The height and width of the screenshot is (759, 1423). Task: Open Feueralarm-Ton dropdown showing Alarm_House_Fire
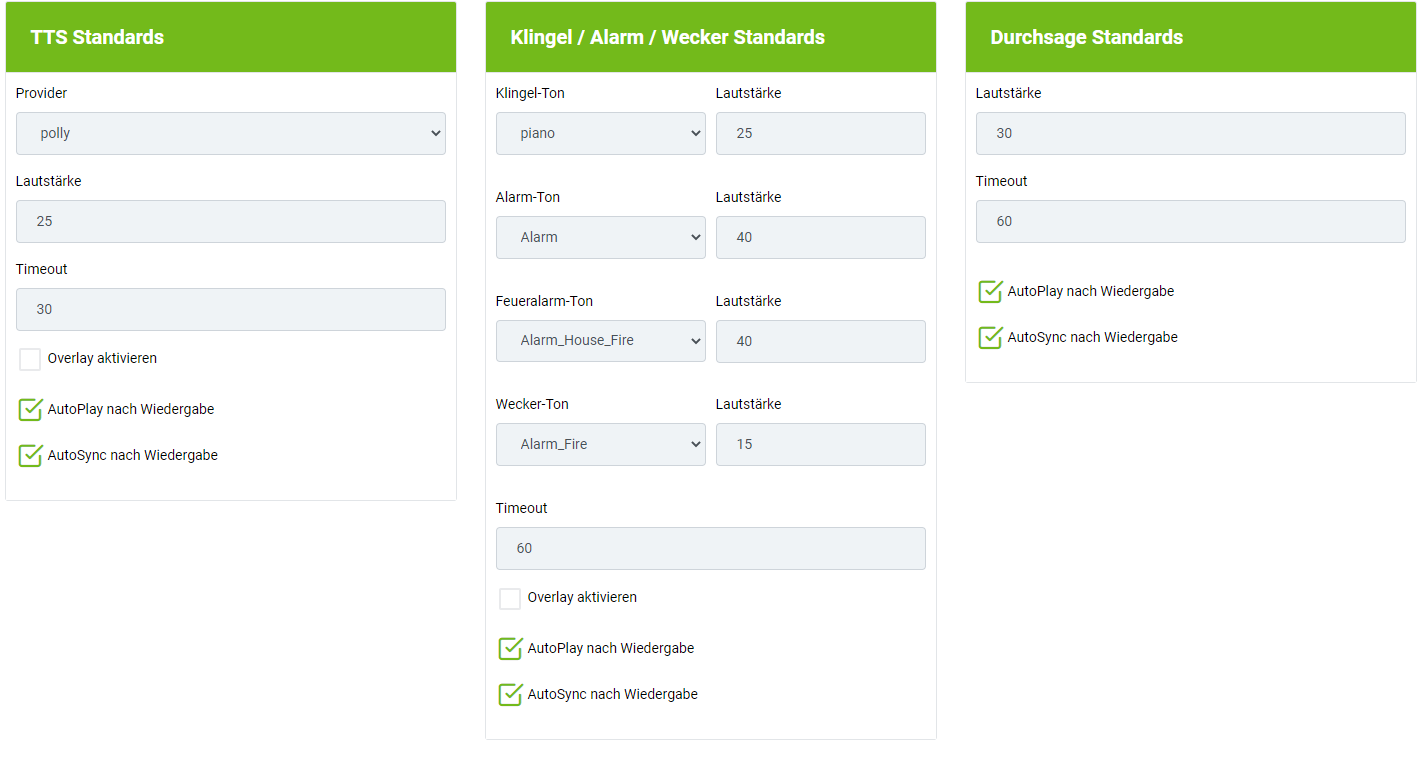click(x=600, y=341)
